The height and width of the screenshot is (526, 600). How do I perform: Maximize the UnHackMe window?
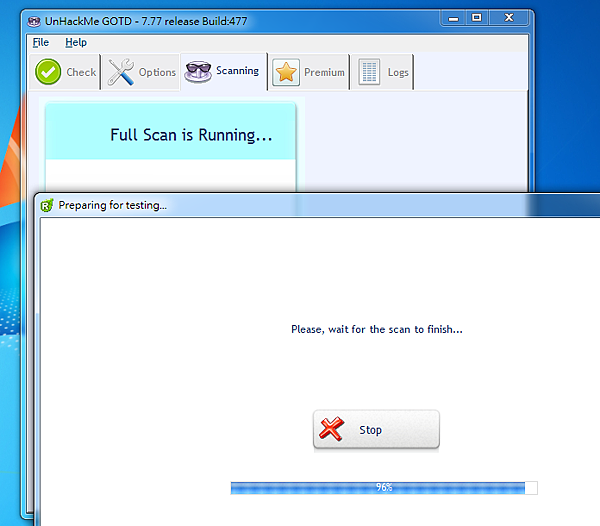click(x=477, y=18)
